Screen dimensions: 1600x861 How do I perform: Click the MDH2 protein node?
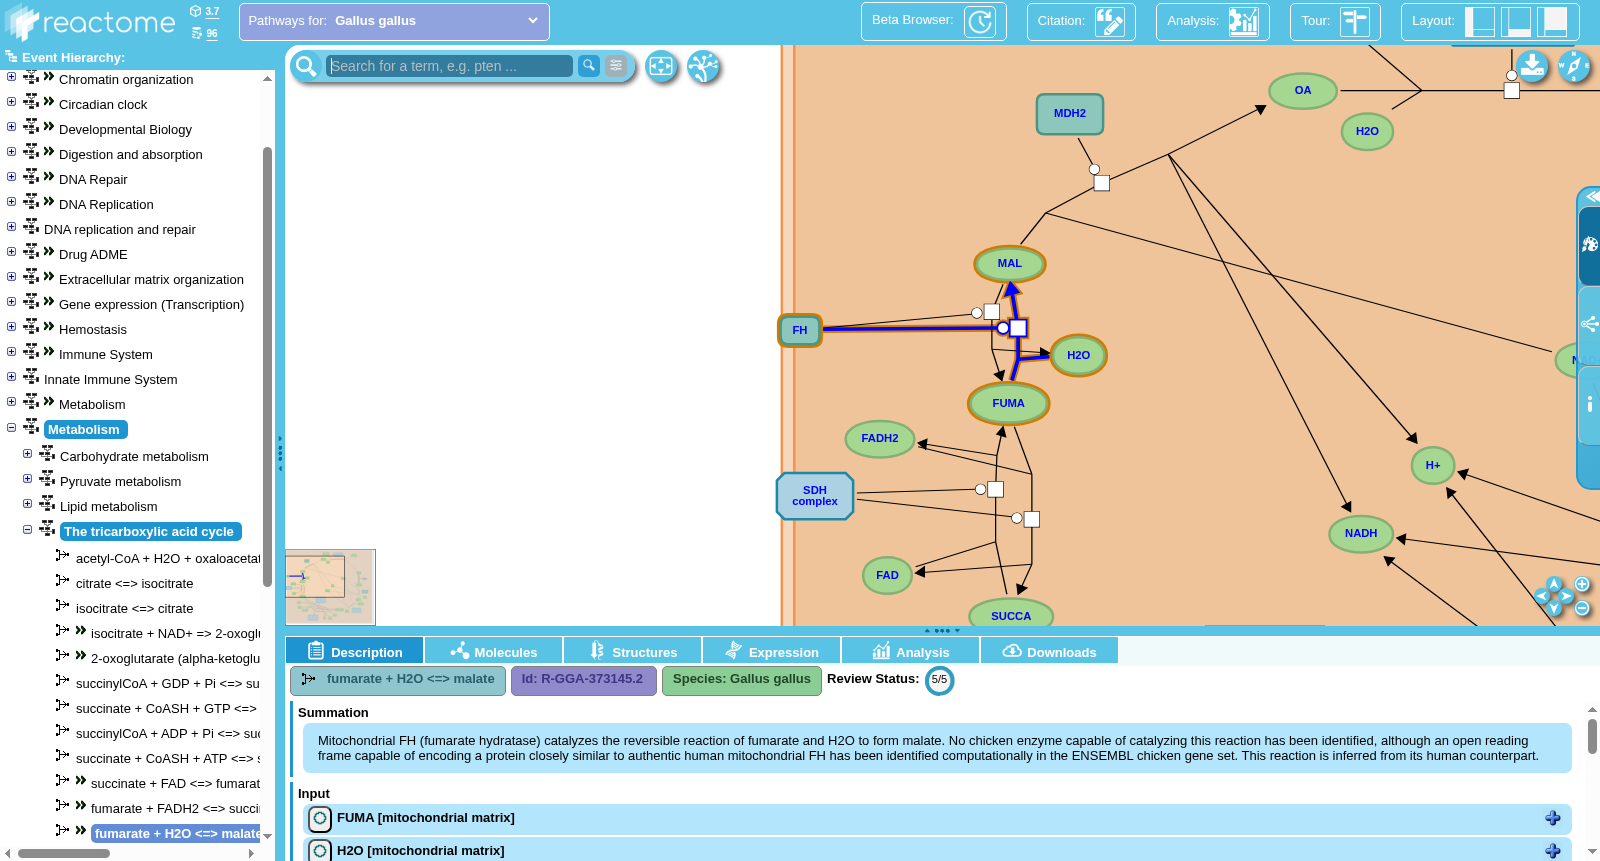pos(1070,114)
